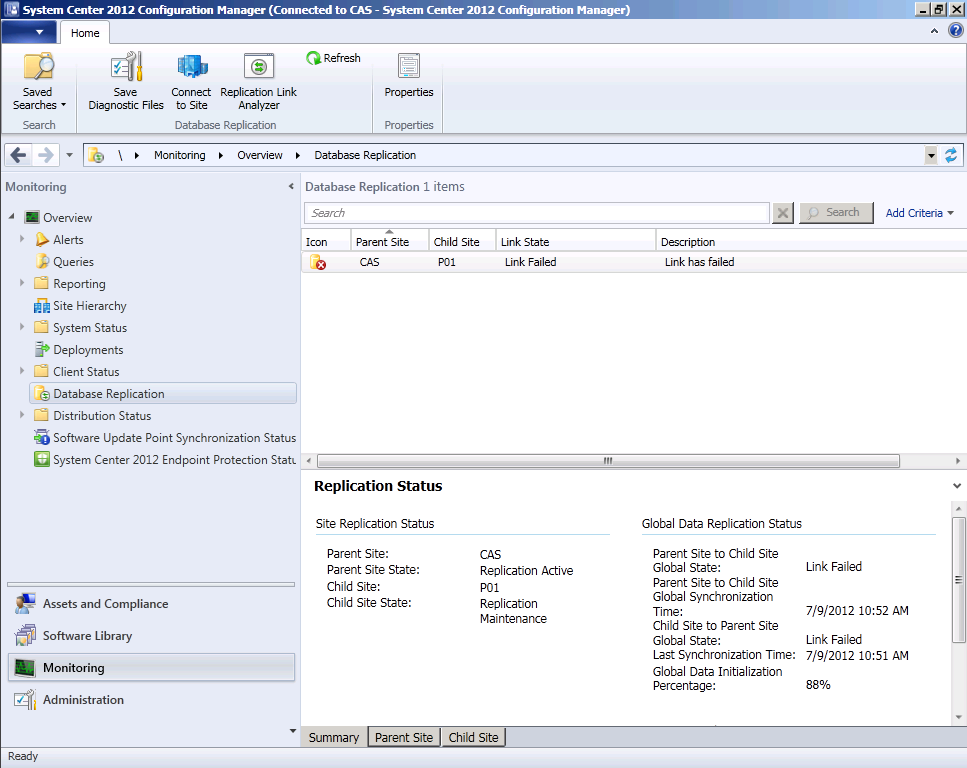Image resolution: width=967 pixels, height=768 pixels.
Task: Expand the Client Status tree node
Action: tap(22, 371)
